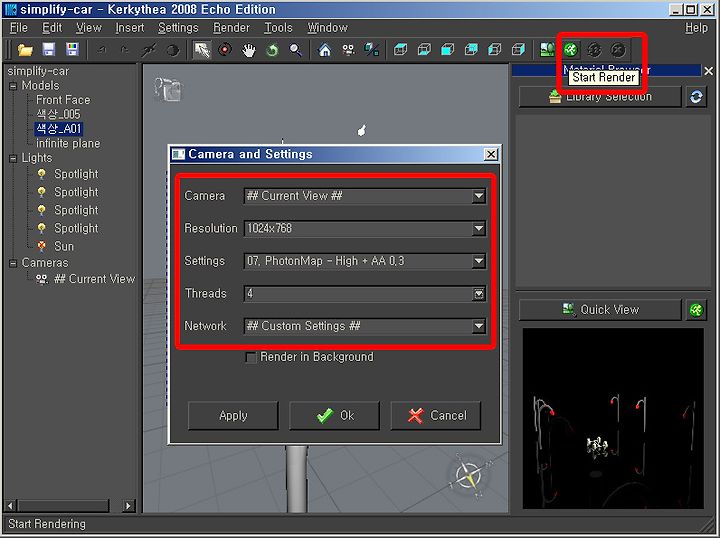Collapse the Cameras tree node
This screenshot has width=720, height=538.
13,263
